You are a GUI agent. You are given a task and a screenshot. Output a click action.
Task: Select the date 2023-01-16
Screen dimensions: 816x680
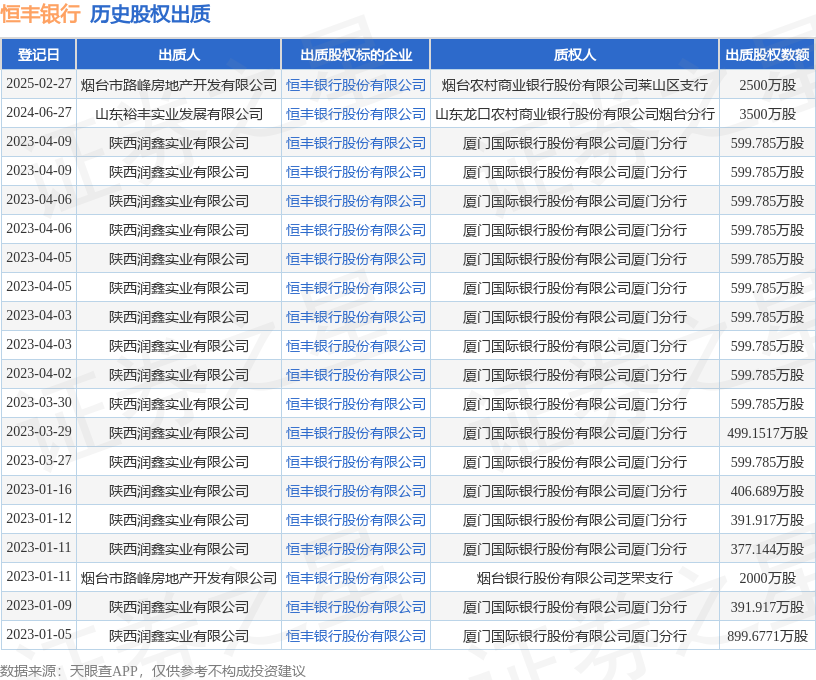click(x=39, y=490)
